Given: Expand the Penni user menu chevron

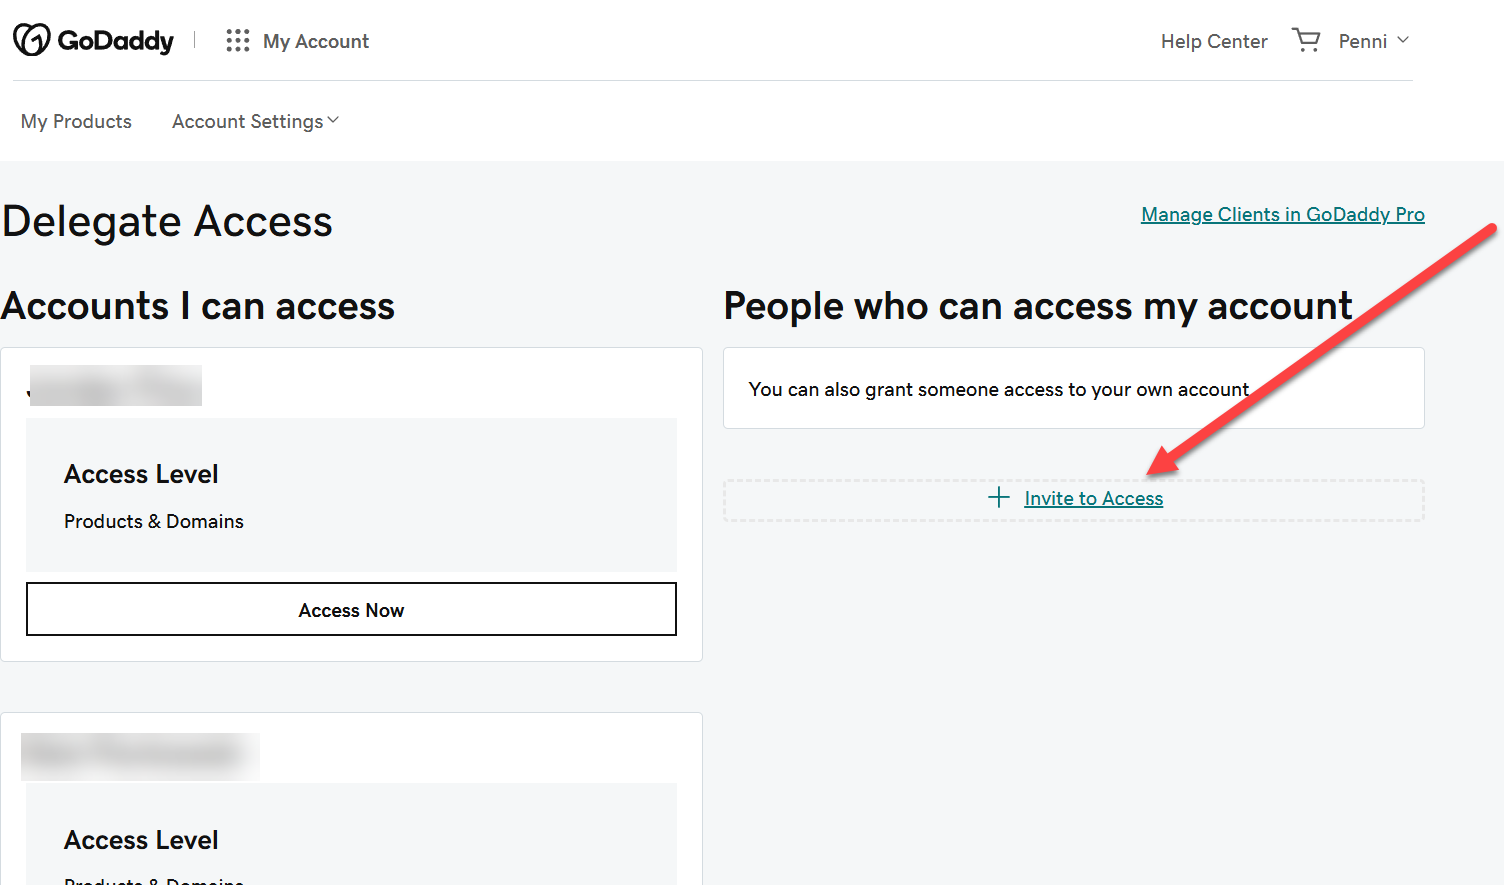Looking at the screenshot, I should pos(1403,40).
